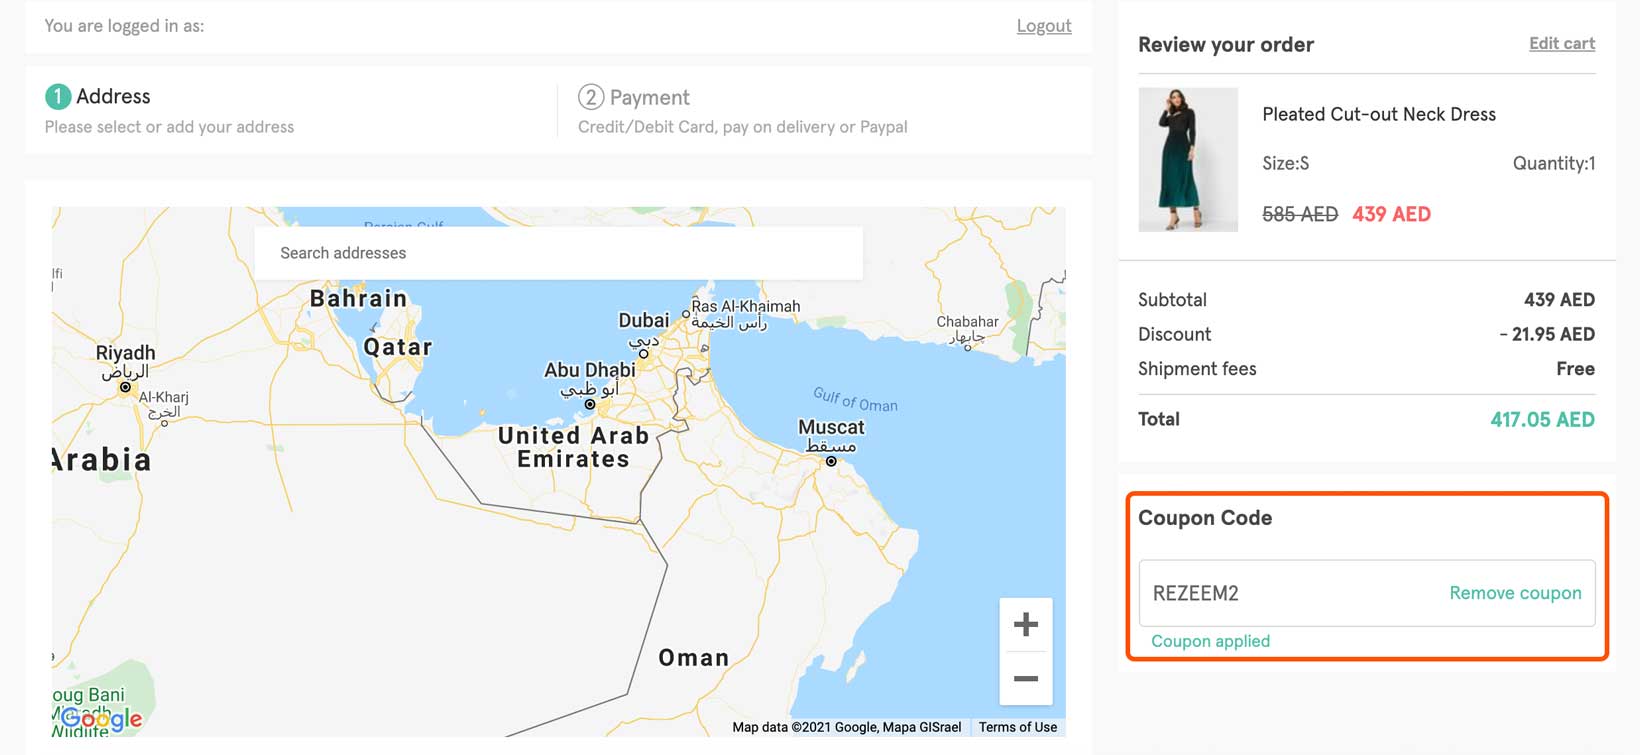Click the Pleated Cut-out Neck Dress title
Viewport: 1640px width, 755px height.
pyautogui.click(x=1378, y=114)
